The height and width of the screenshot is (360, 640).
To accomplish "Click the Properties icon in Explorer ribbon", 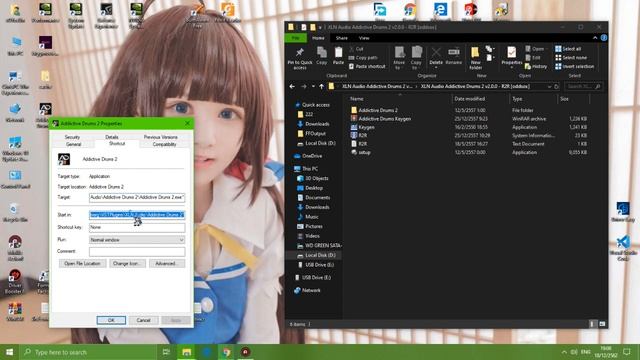I will tap(511, 56).
